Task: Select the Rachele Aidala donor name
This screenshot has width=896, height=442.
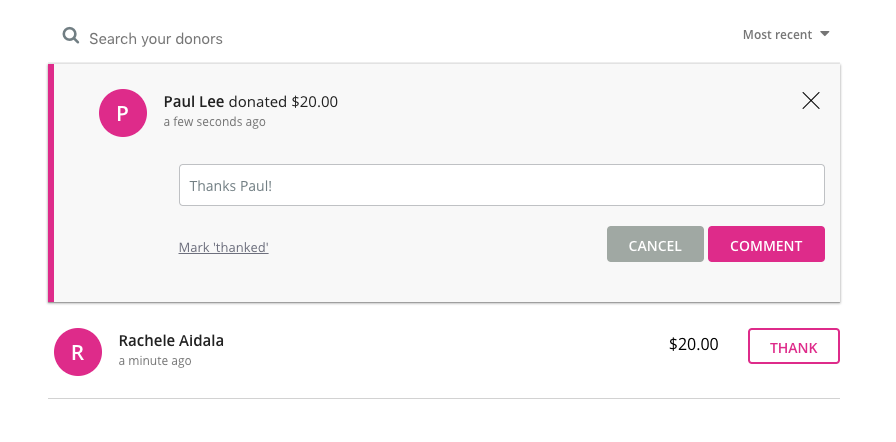Action: coord(171,341)
